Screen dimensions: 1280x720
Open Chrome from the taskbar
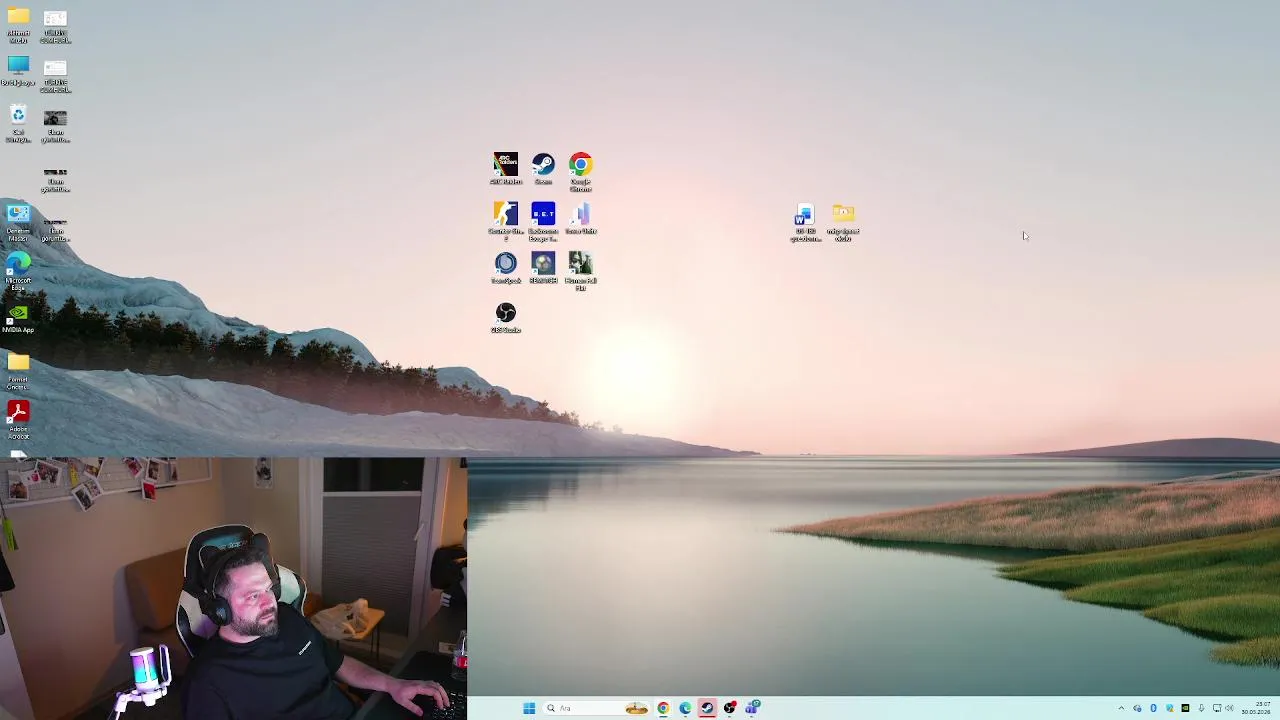click(x=663, y=708)
